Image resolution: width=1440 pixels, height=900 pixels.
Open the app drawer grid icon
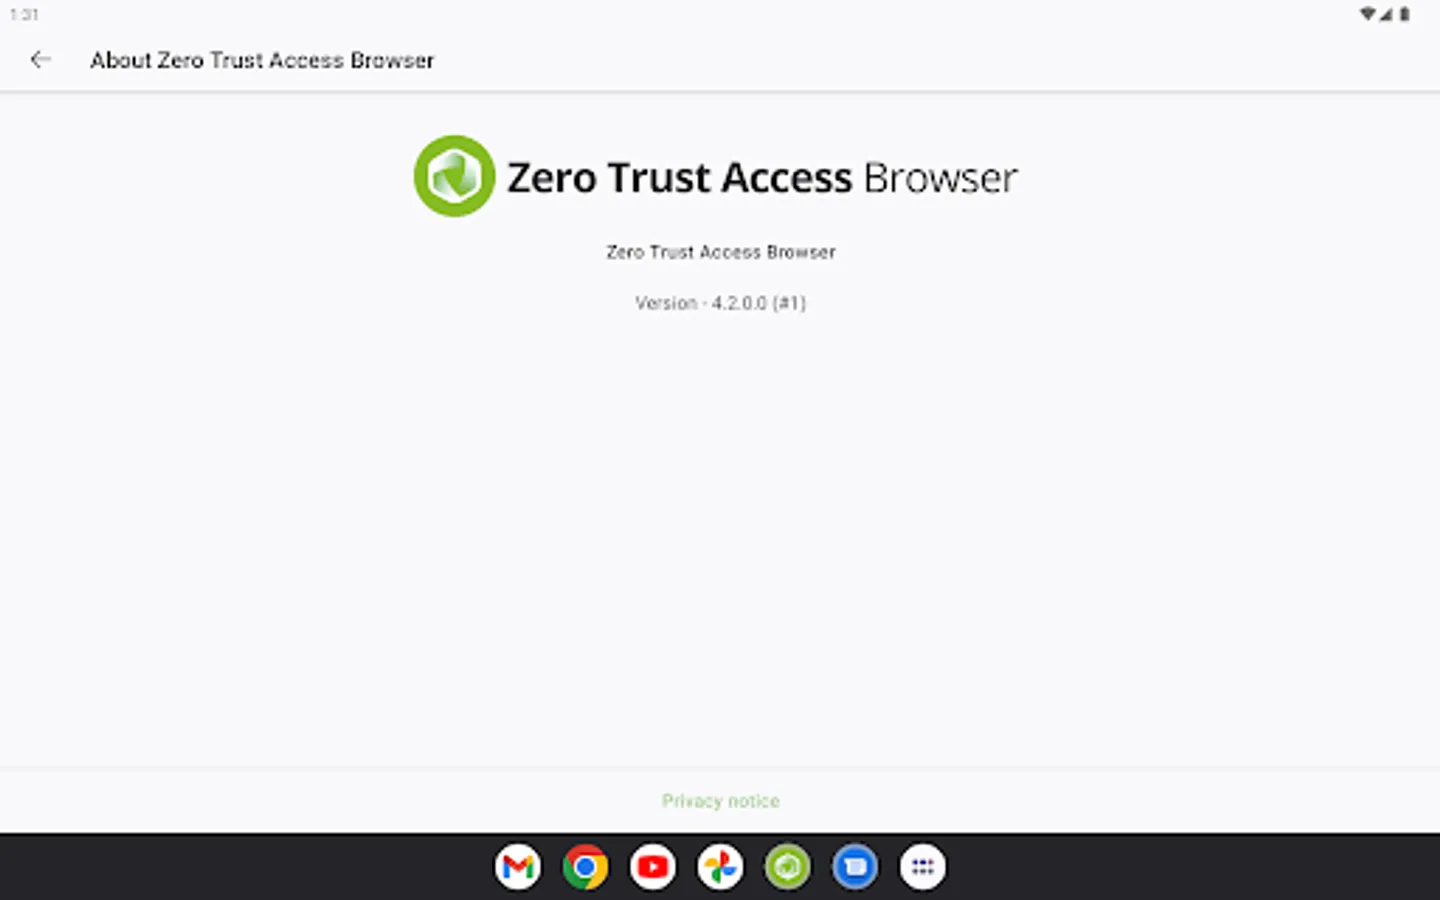coord(923,867)
